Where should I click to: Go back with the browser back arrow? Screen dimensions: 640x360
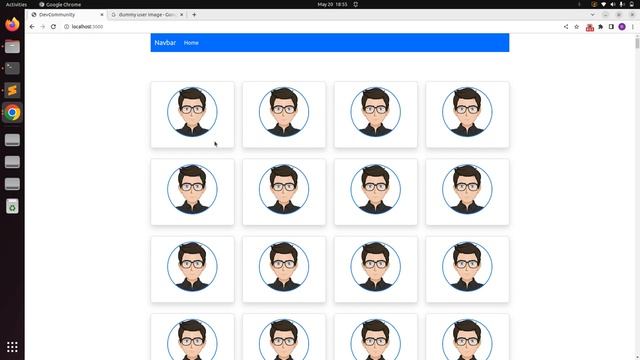32,27
